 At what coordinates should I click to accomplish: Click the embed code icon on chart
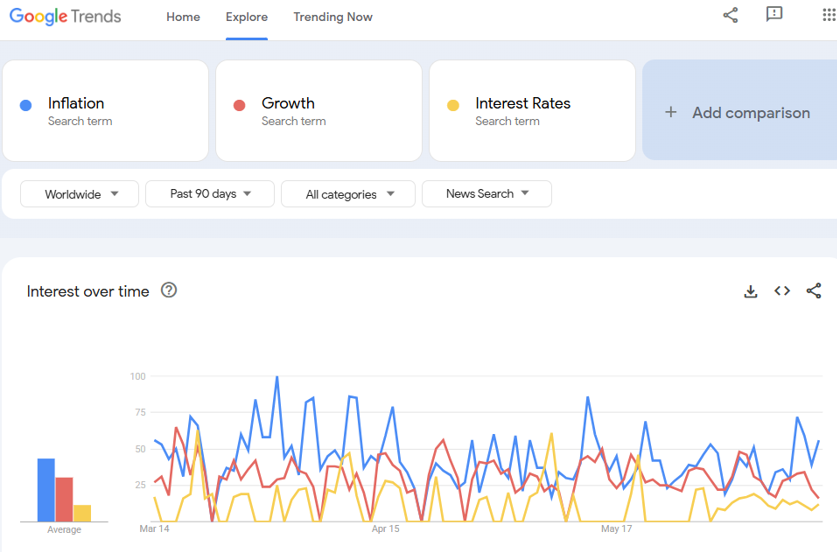tap(782, 291)
